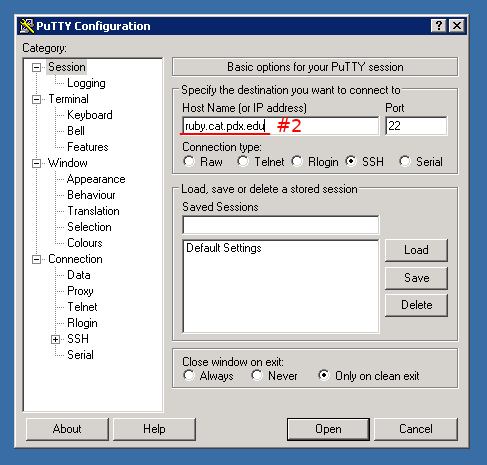Open the Appearance category
The width and height of the screenshot is (487, 465).
pyautogui.click(x=96, y=179)
